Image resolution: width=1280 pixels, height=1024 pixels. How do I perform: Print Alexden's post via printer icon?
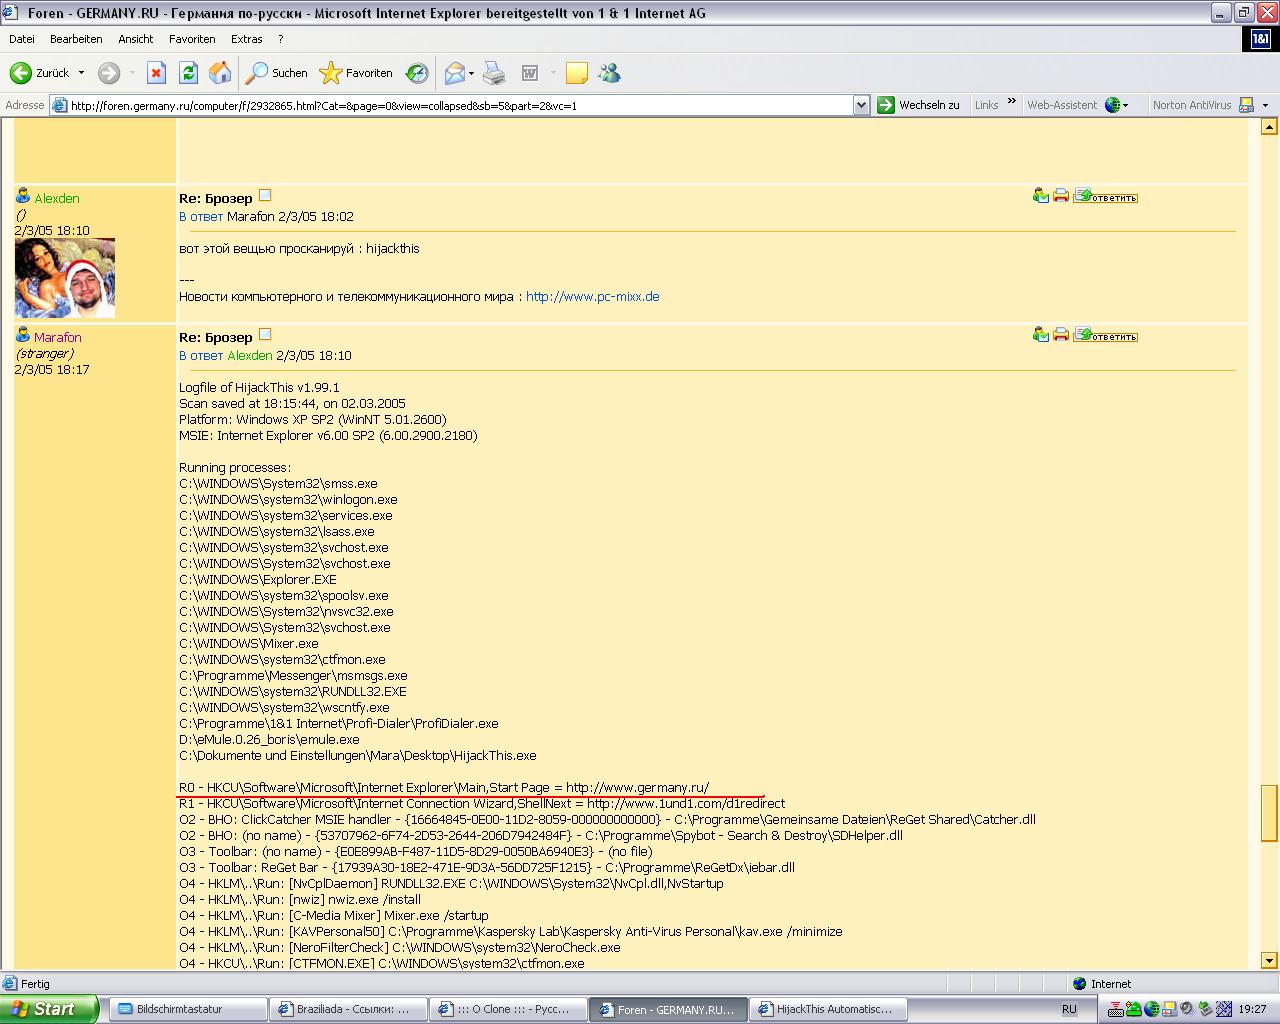point(1060,196)
